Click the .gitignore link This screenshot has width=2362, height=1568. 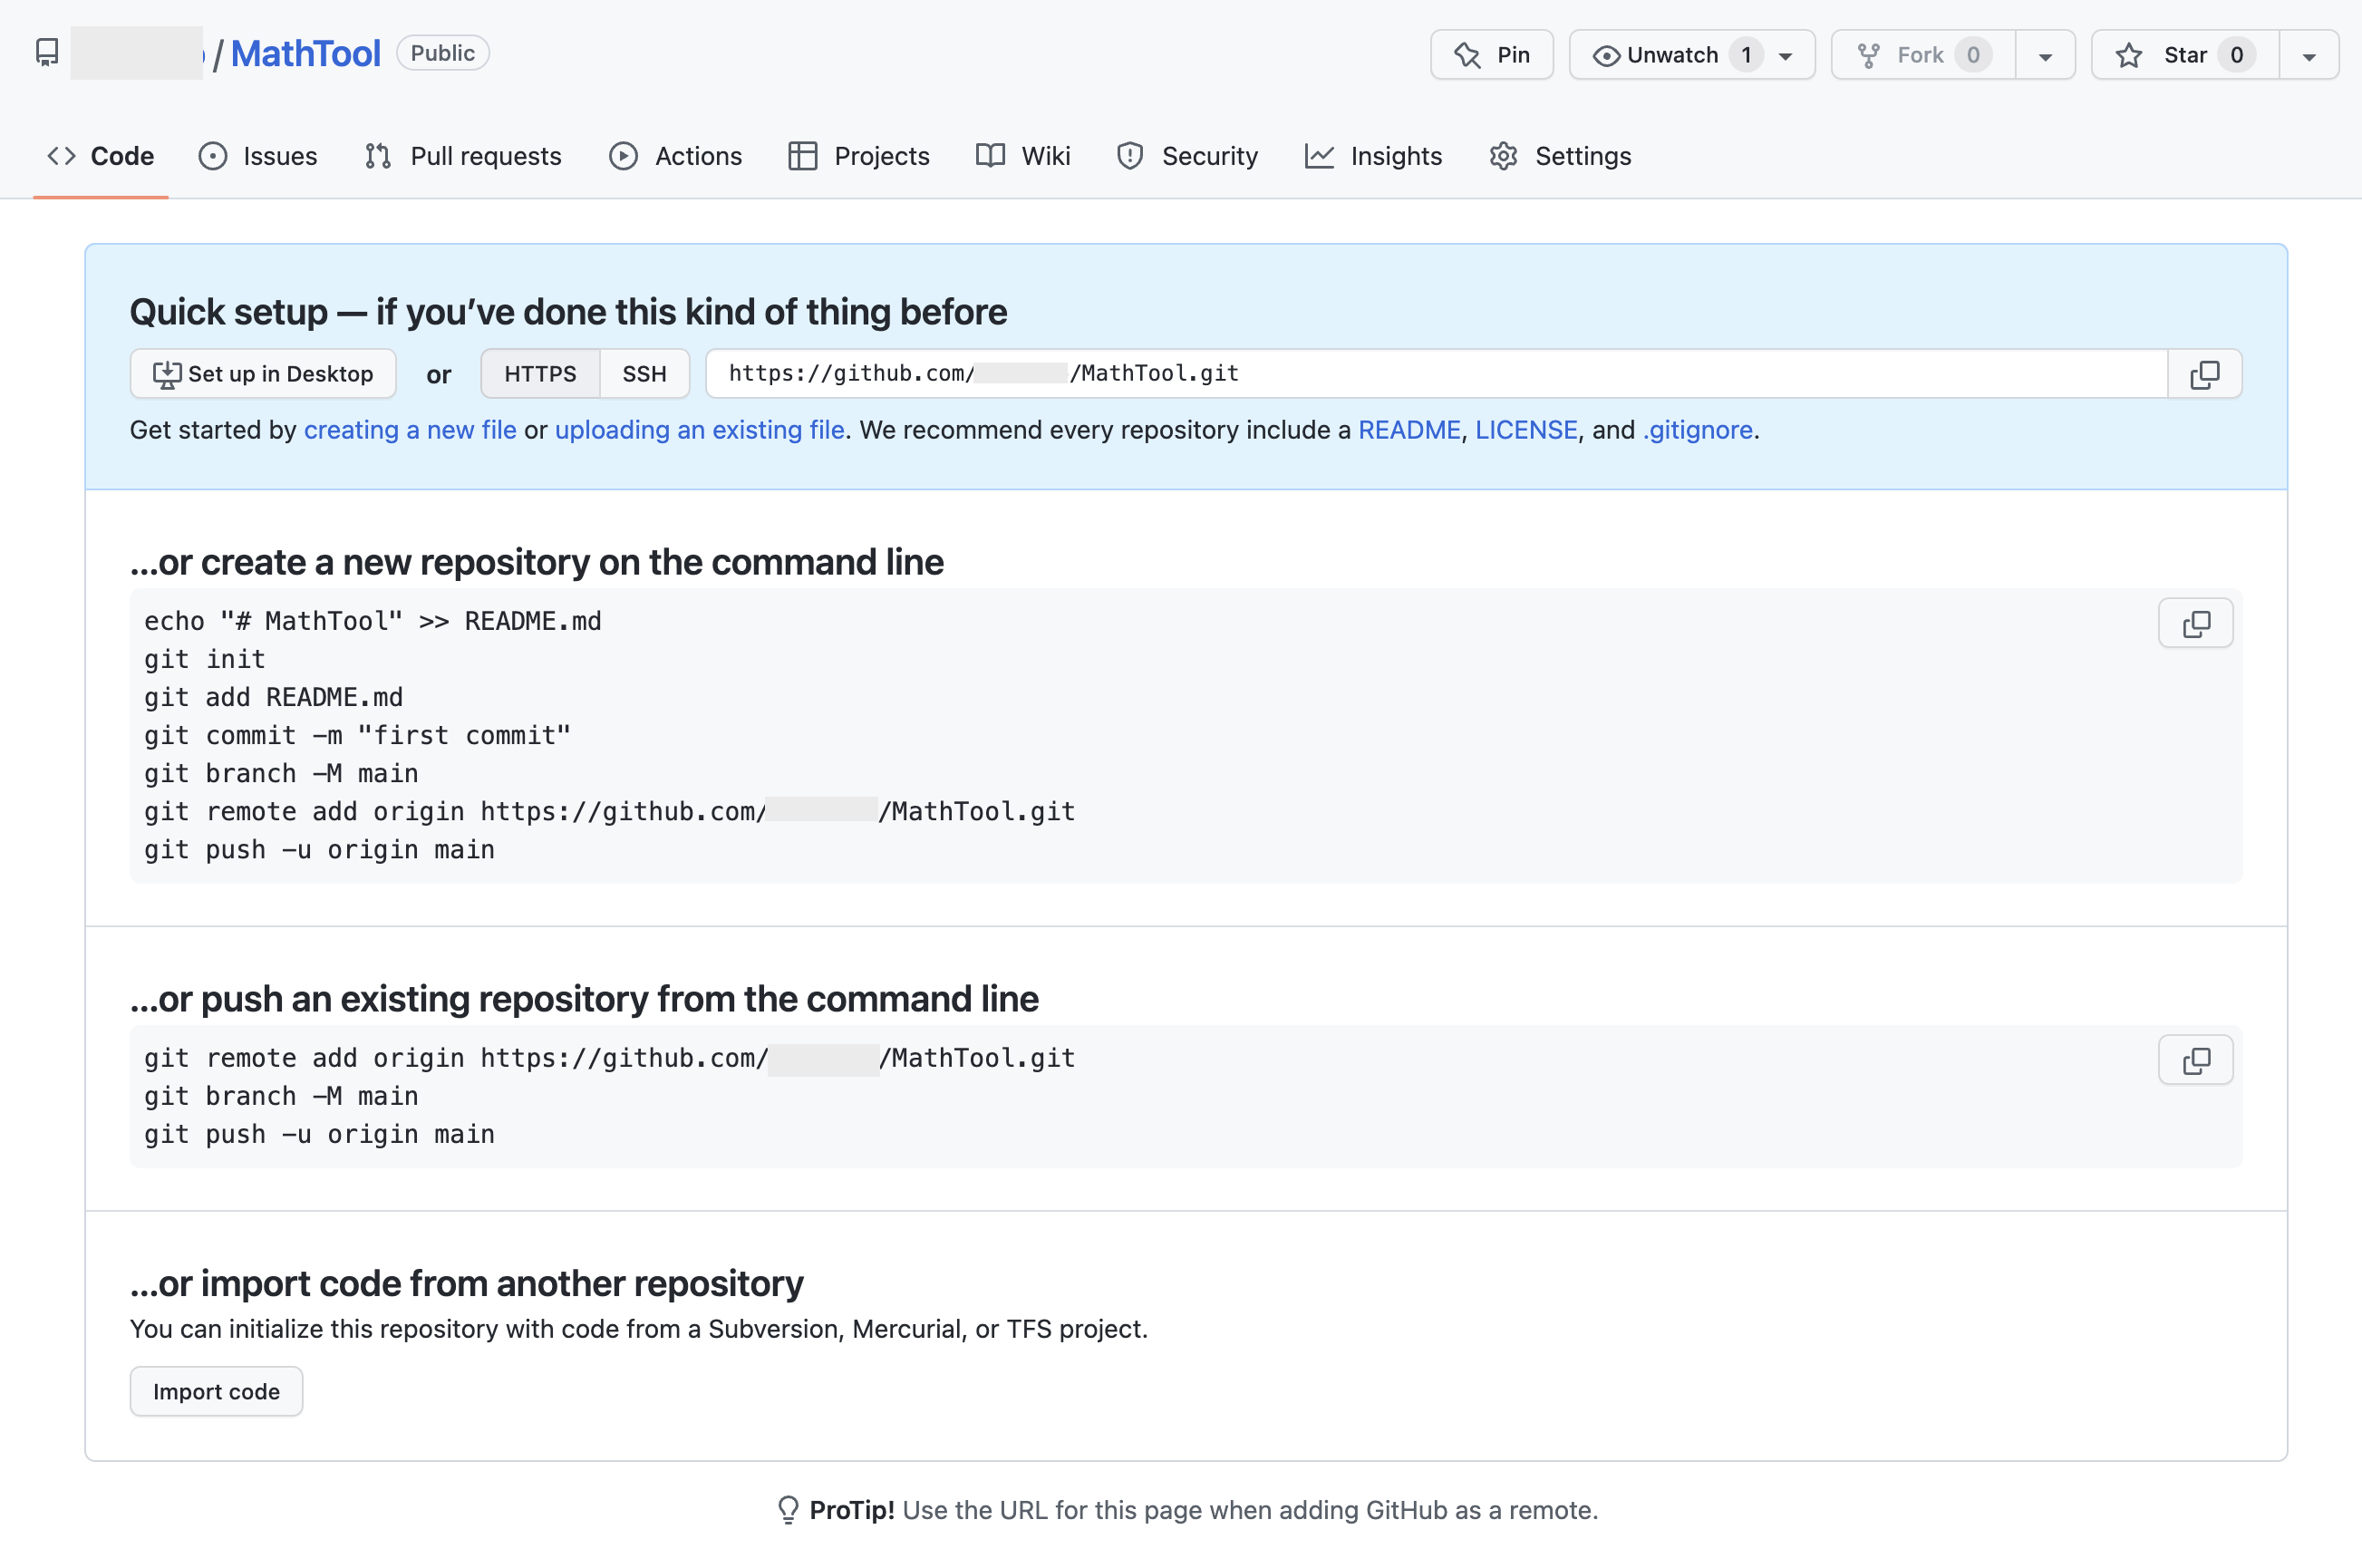point(1697,430)
